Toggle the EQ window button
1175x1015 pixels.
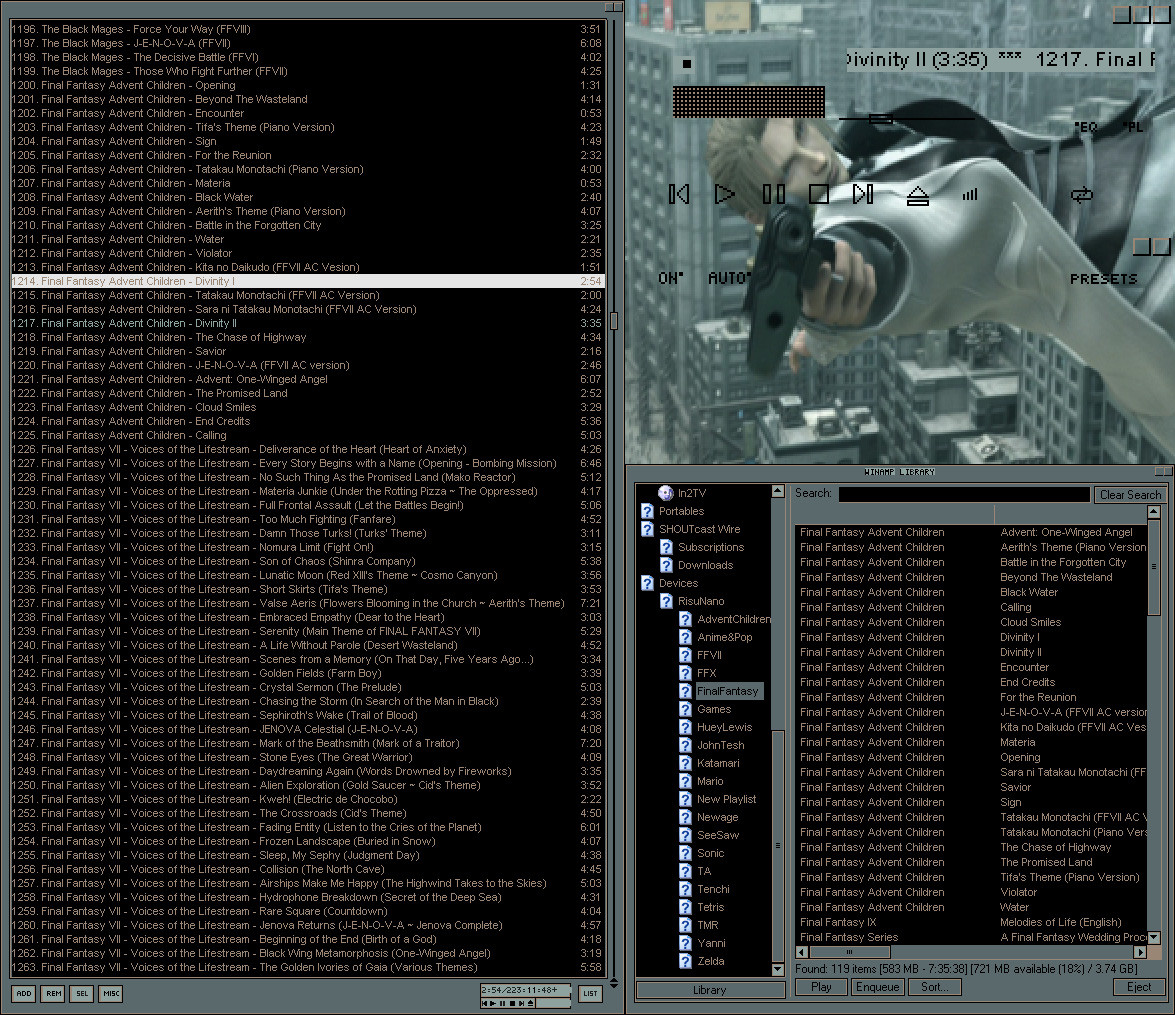point(1086,127)
